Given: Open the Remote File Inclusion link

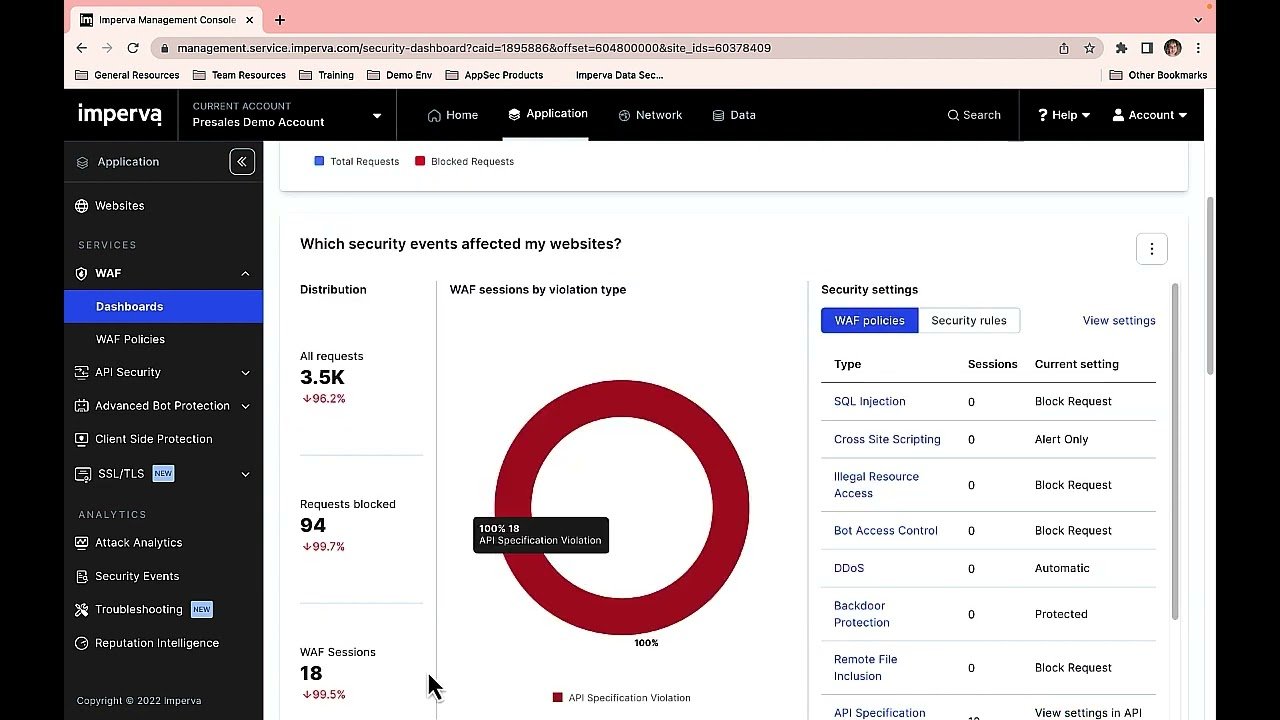Looking at the screenshot, I should (866, 668).
